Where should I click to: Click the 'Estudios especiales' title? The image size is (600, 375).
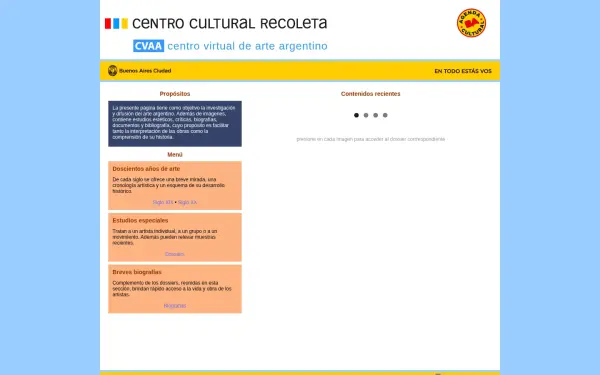140,220
